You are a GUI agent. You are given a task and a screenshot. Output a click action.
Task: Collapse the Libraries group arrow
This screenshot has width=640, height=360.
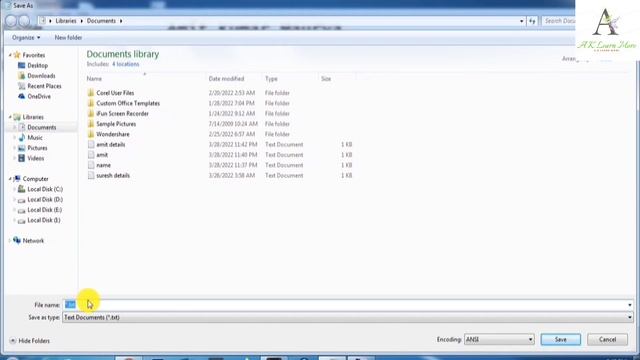pos(10,117)
